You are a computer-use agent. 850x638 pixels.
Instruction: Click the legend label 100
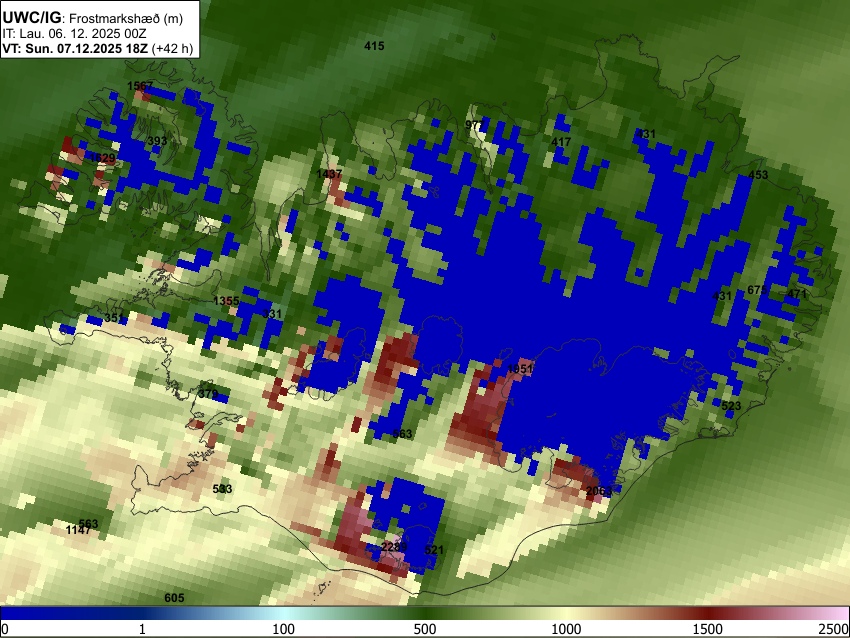(283, 629)
